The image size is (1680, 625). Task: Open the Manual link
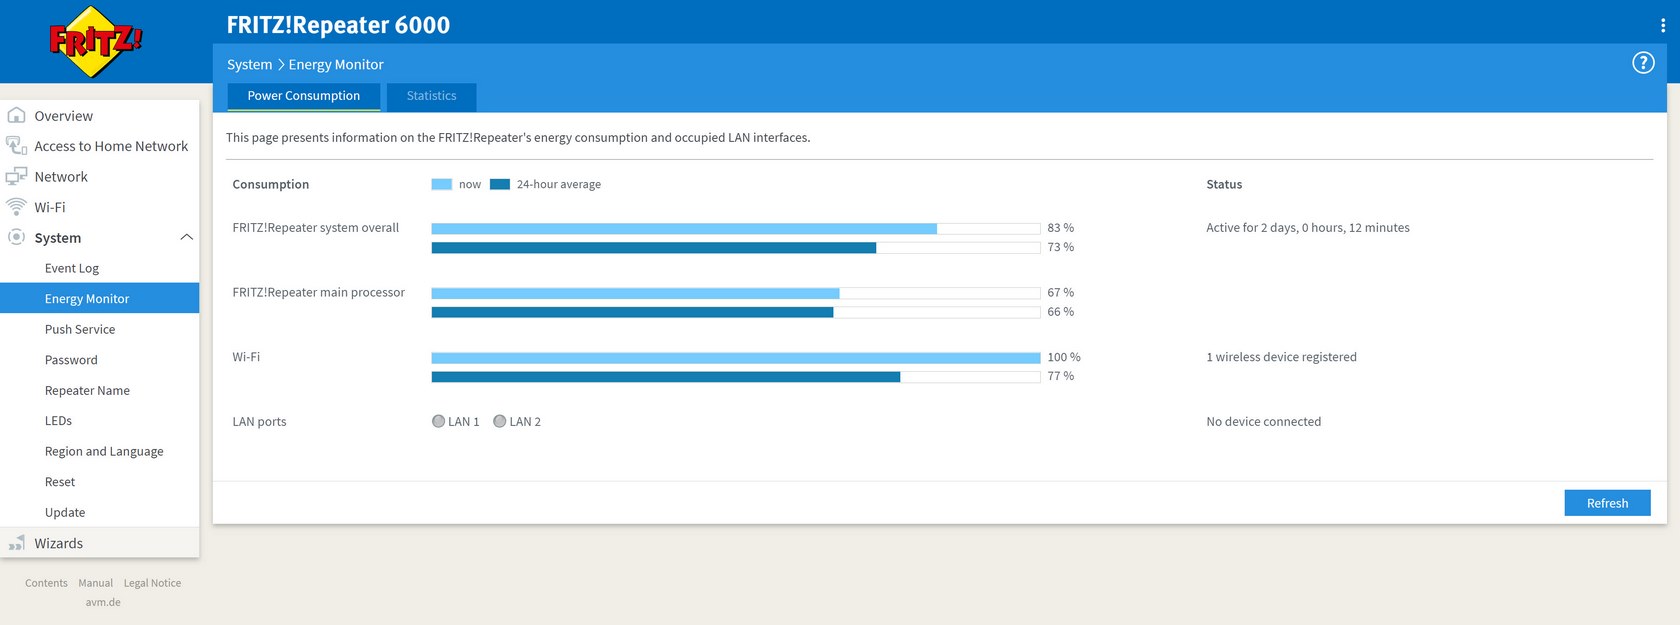click(96, 583)
